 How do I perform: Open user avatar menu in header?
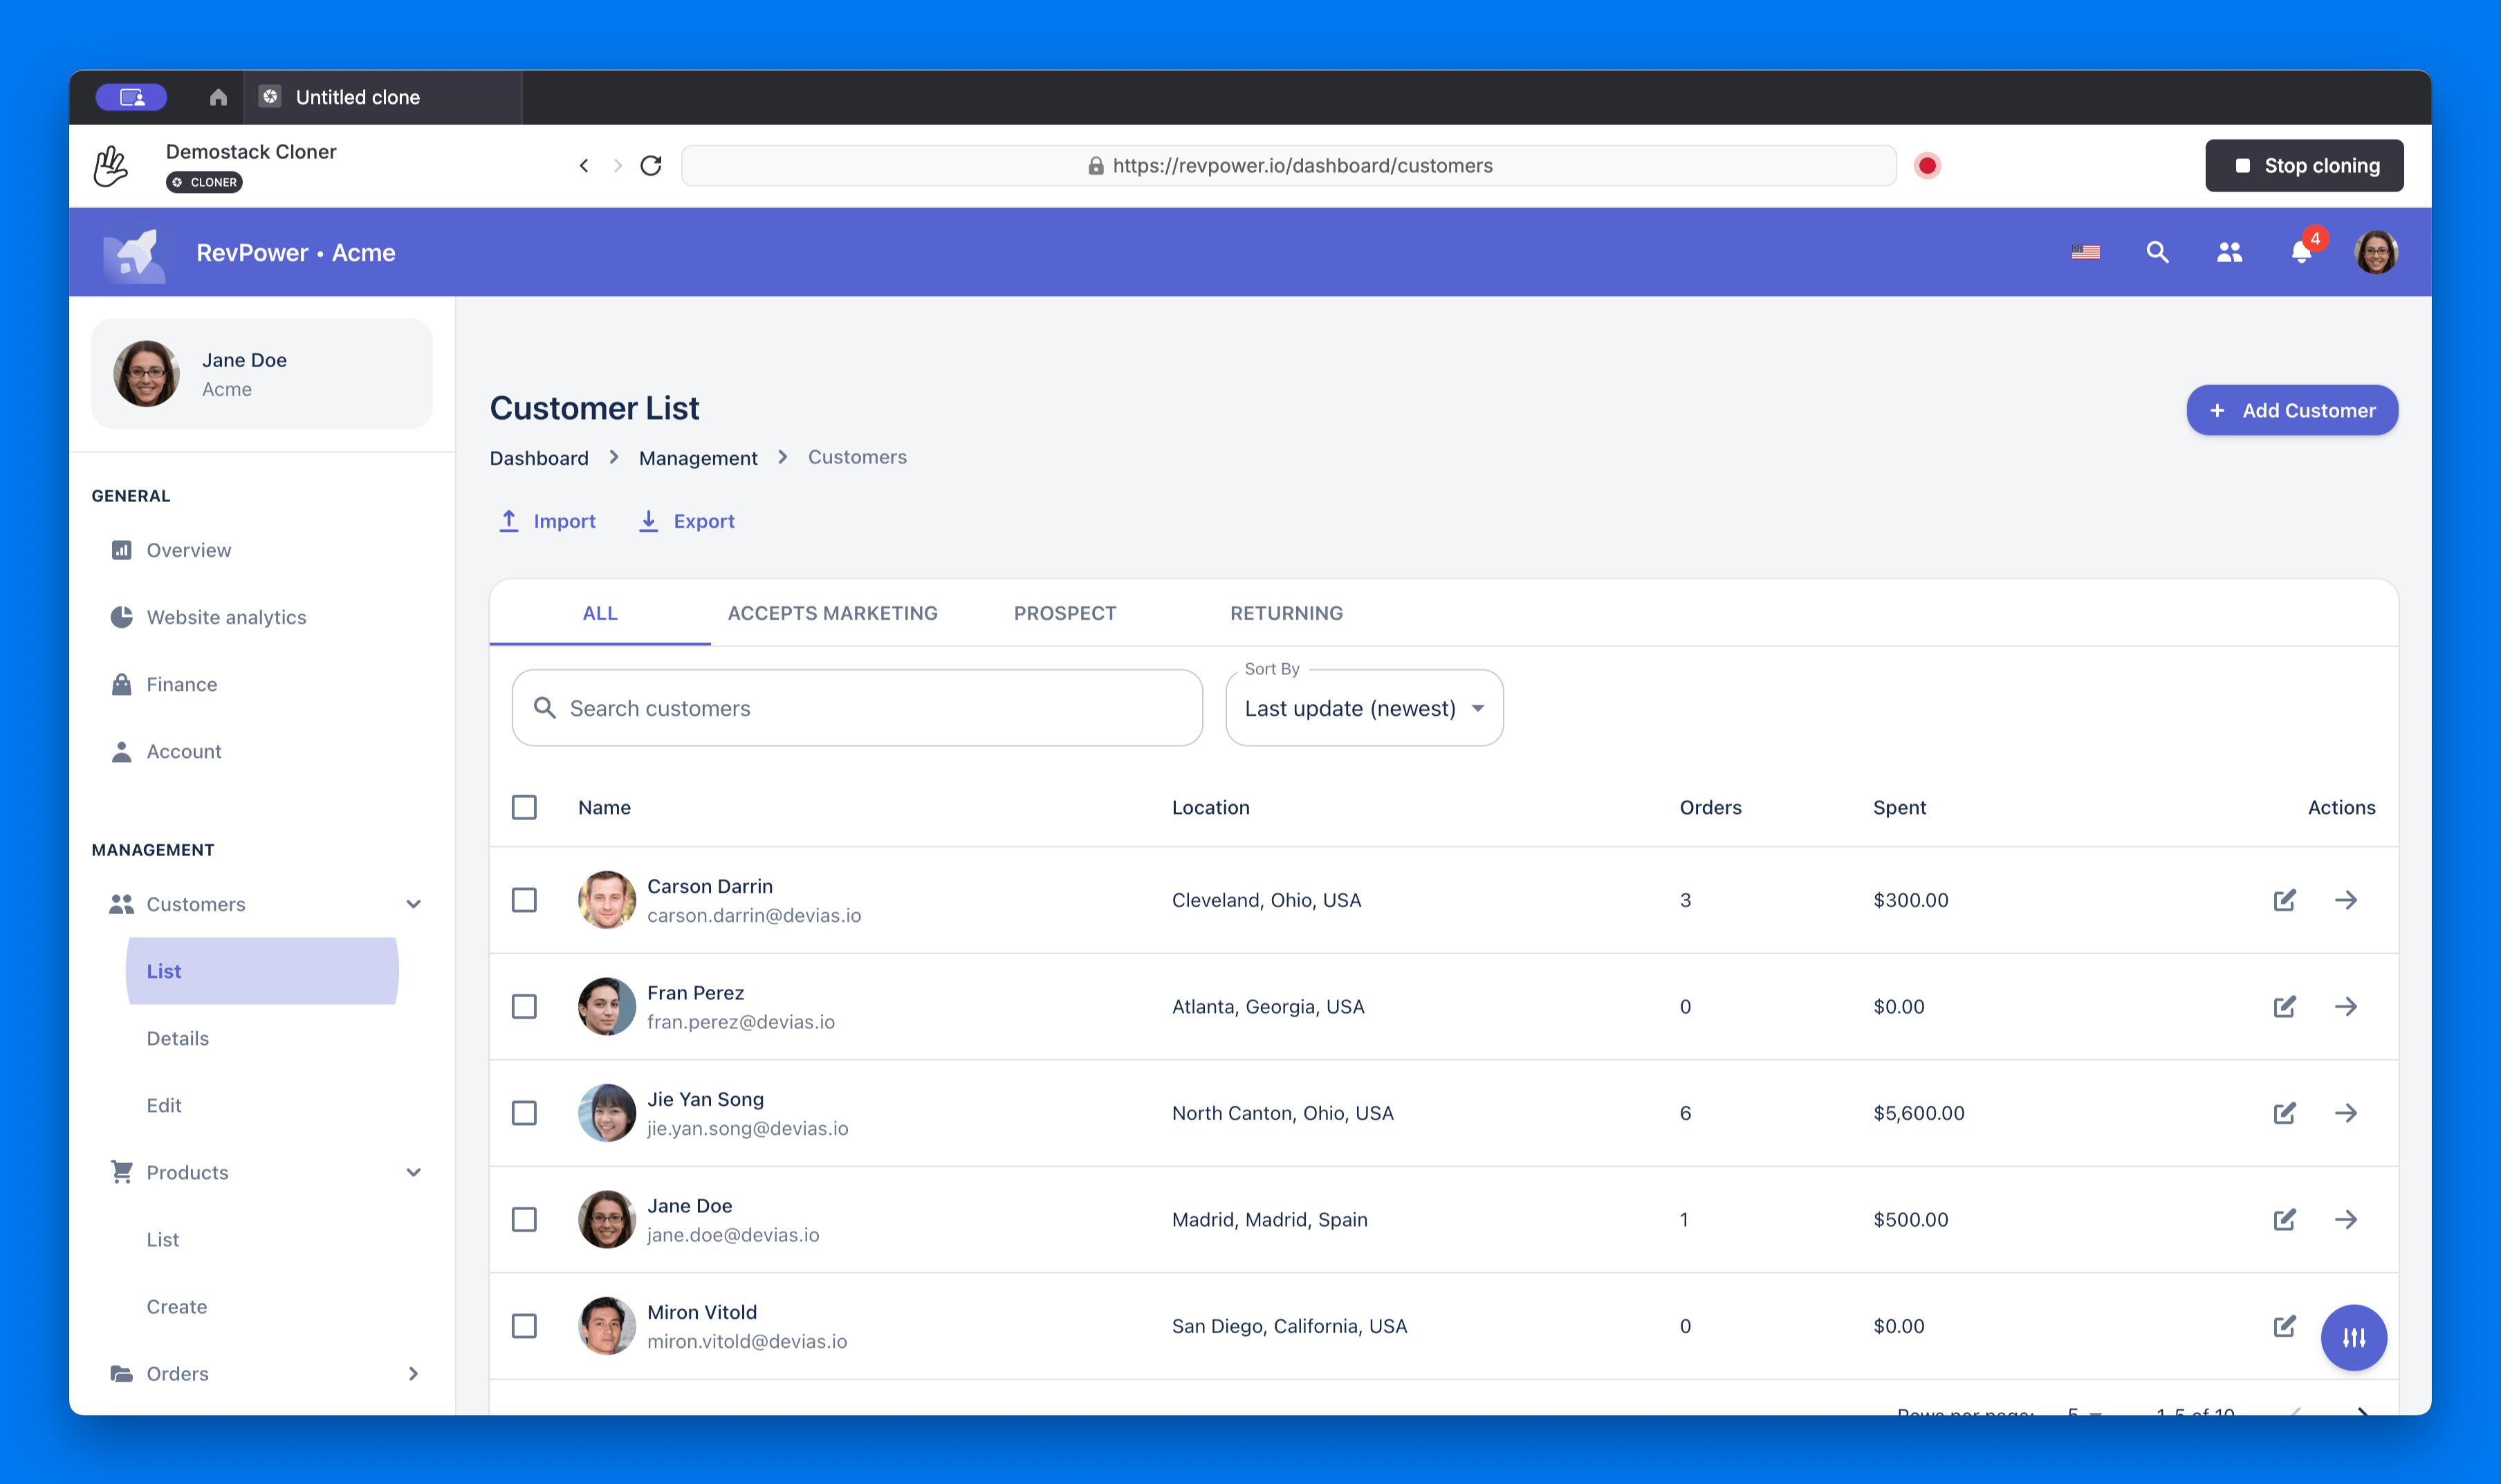pos(2376,252)
